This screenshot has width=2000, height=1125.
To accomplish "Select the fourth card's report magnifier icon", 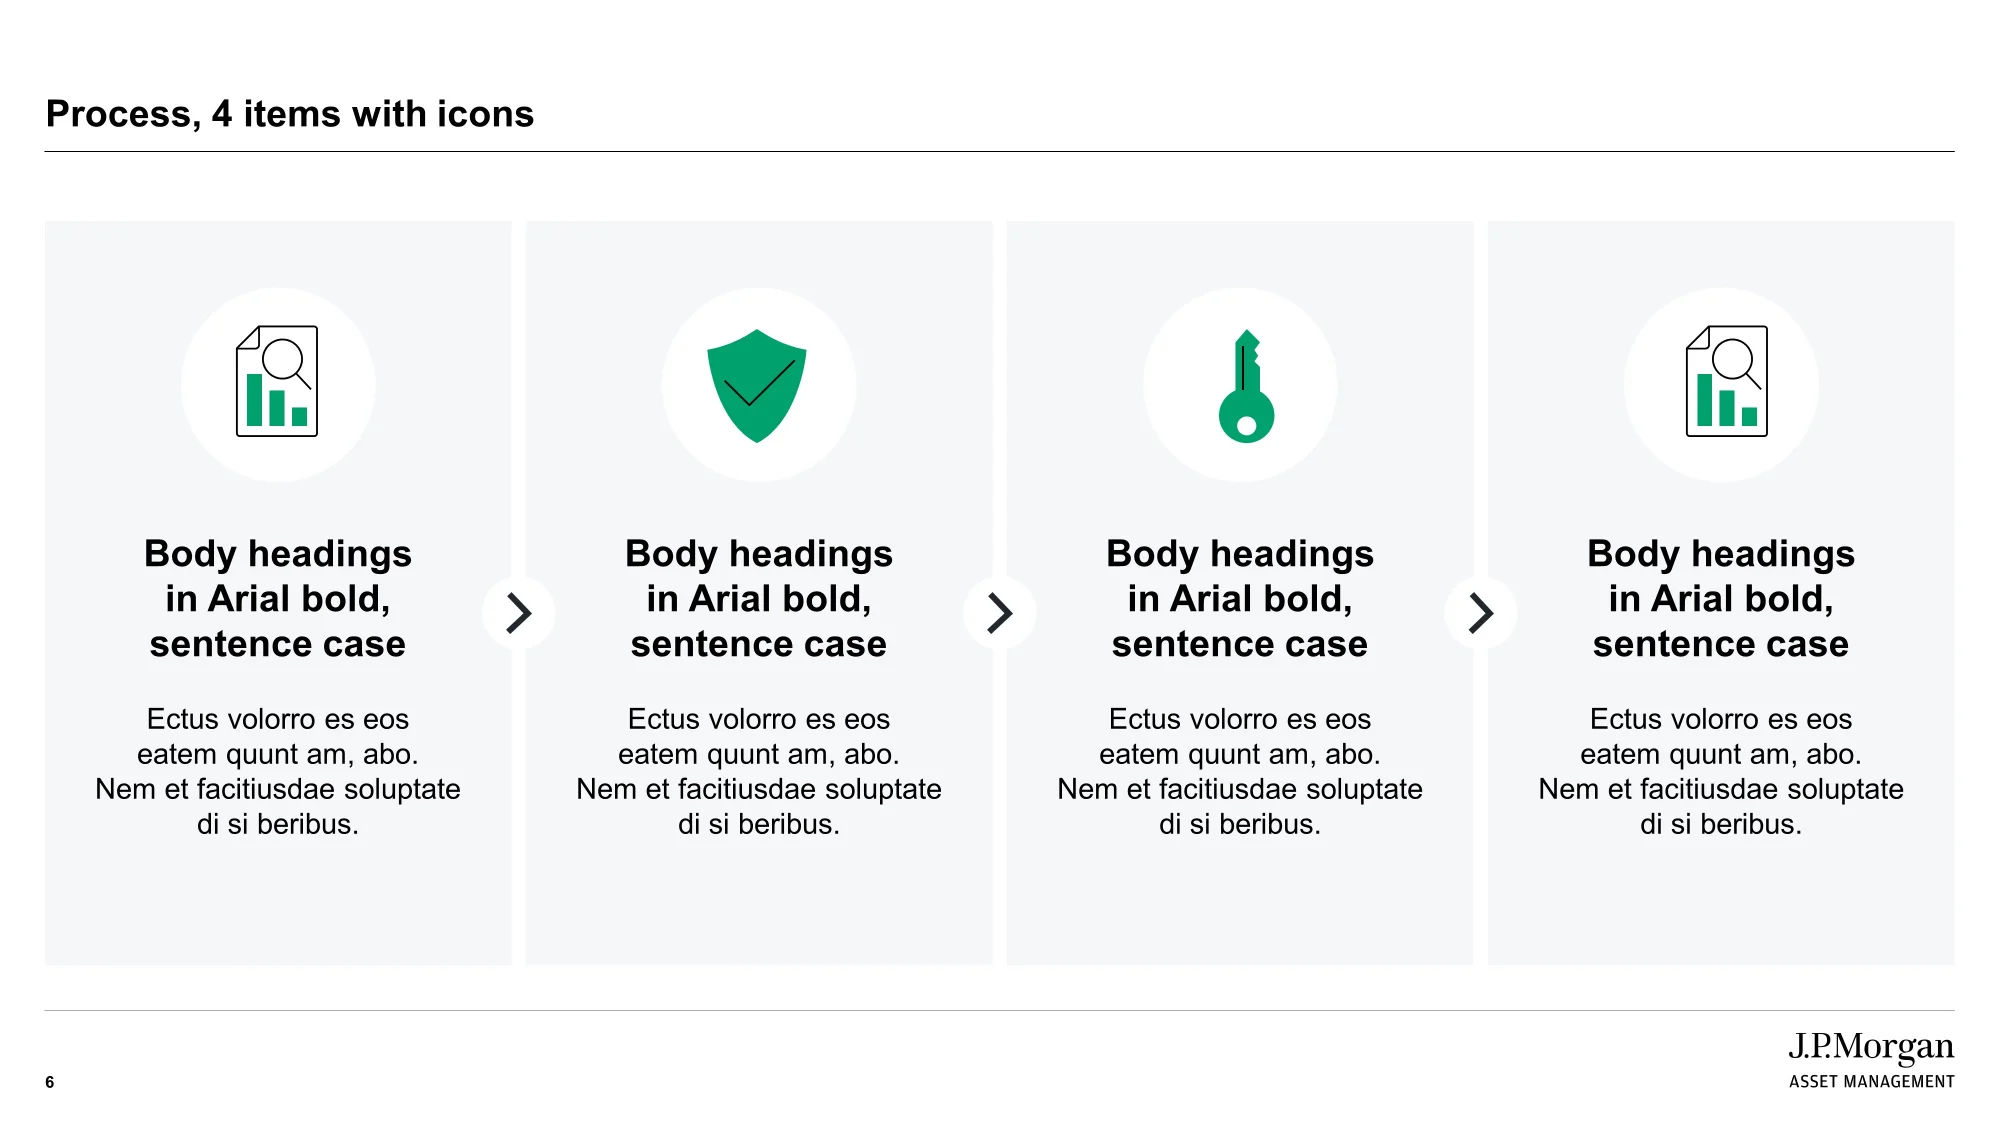I will [1727, 381].
